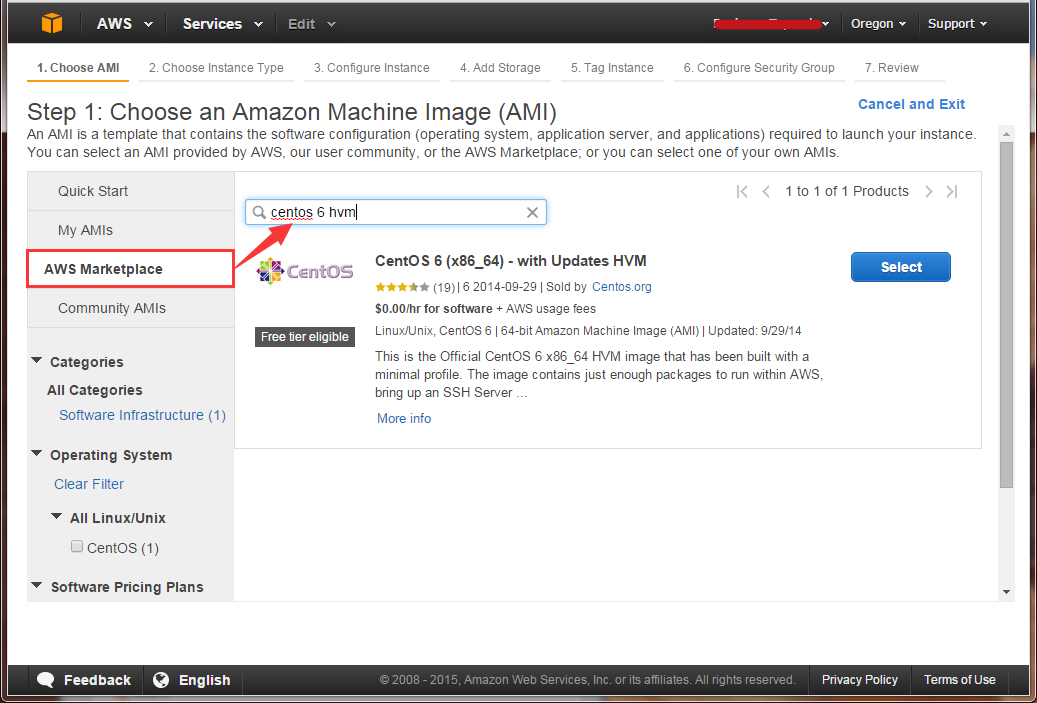Click the Feedback speech bubble icon
This screenshot has width=1037, height=703.
[46, 680]
